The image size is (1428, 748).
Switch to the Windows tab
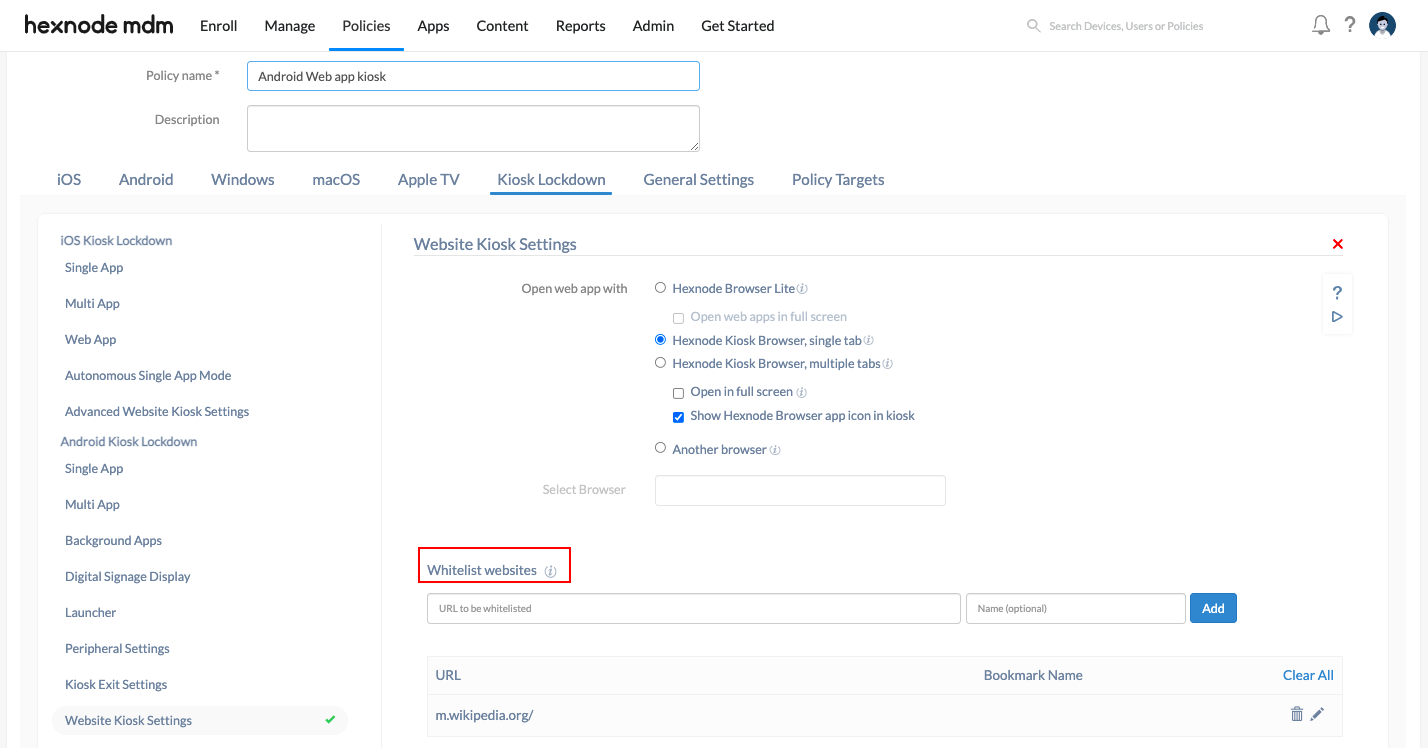pos(243,180)
